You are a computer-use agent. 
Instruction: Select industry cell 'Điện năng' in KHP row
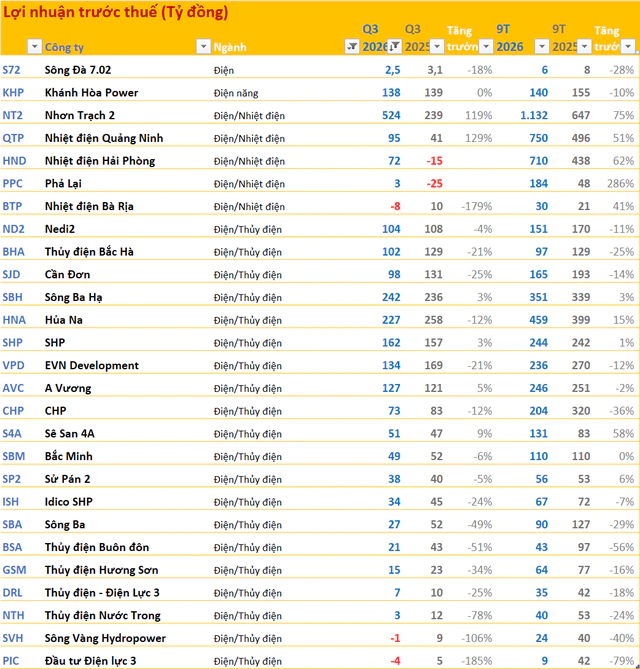pyautogui.click(x=236, y=93)
